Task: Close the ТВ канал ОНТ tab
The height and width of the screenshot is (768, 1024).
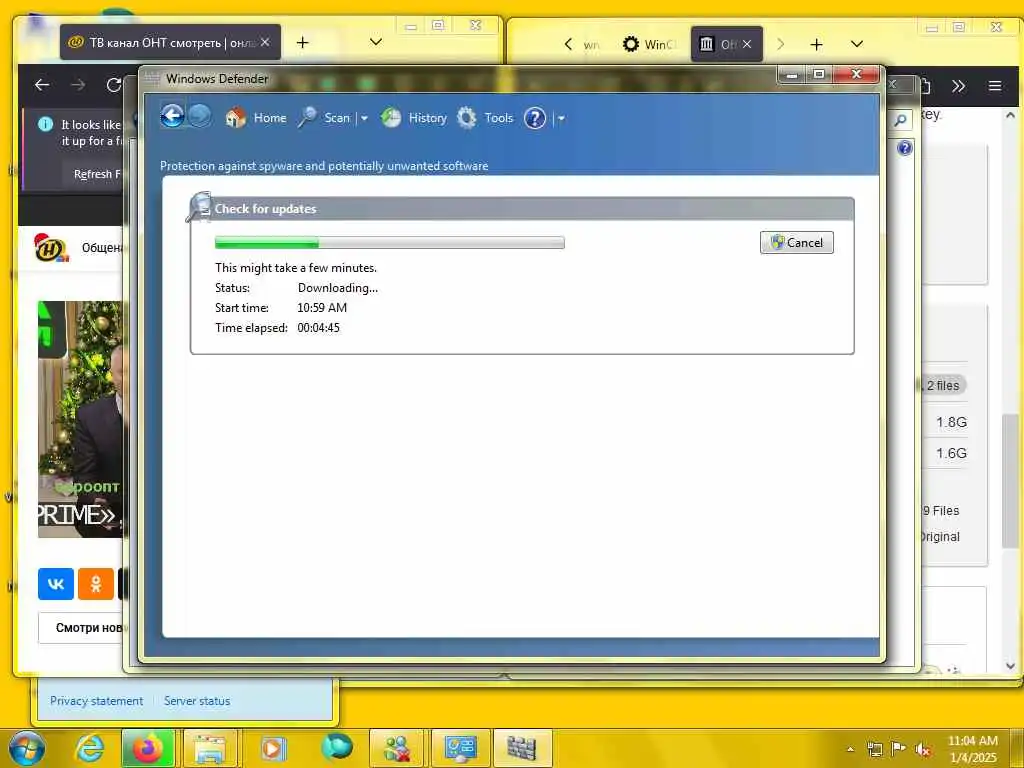Action: [x=265, y=42]
